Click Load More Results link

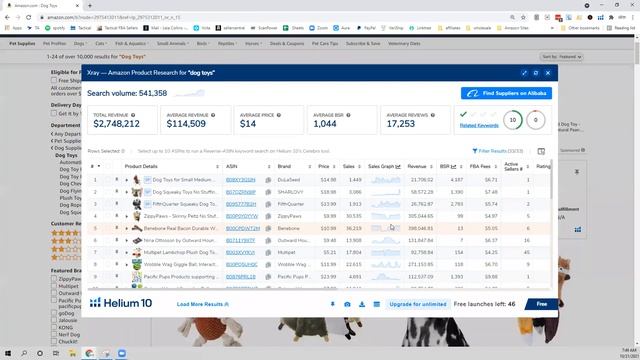tap(202, 304)
